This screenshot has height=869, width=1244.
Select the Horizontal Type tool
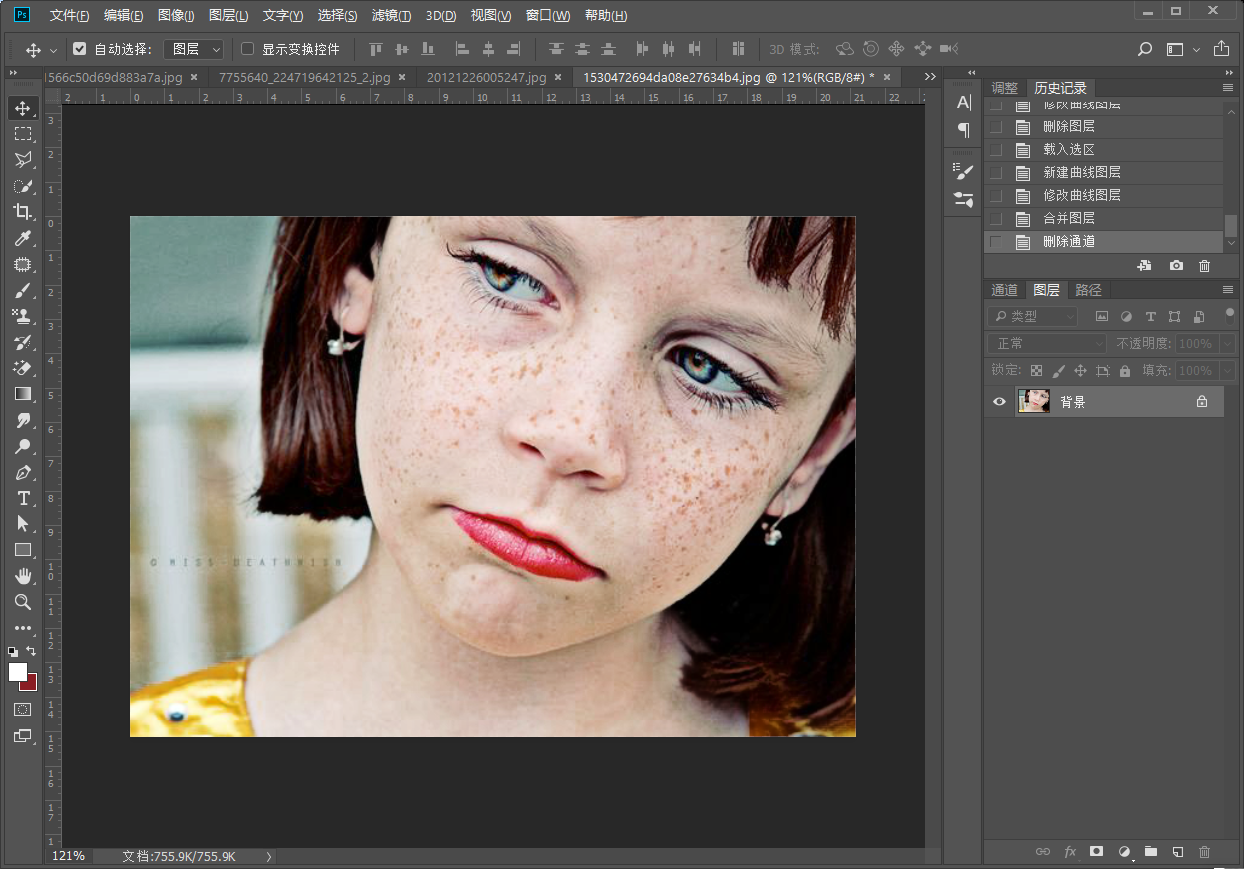click(x=22, y=498)
